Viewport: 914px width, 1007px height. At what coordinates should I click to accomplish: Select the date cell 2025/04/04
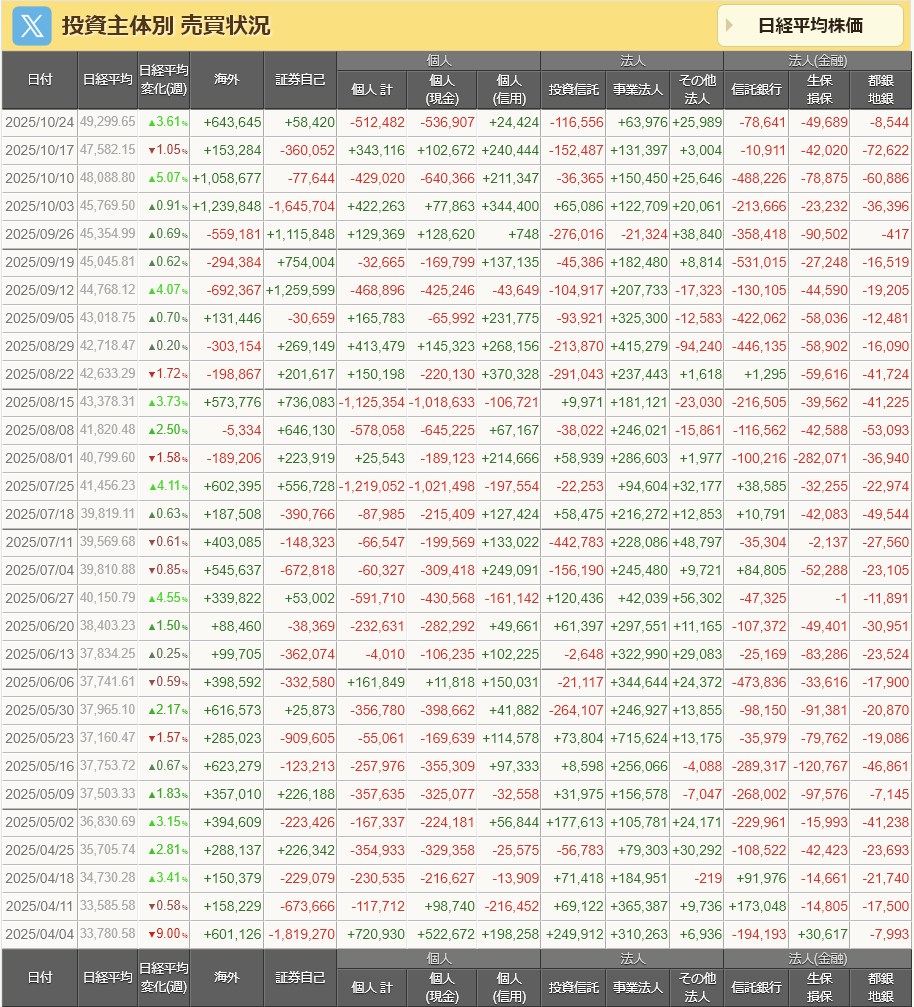click(40, 934)
